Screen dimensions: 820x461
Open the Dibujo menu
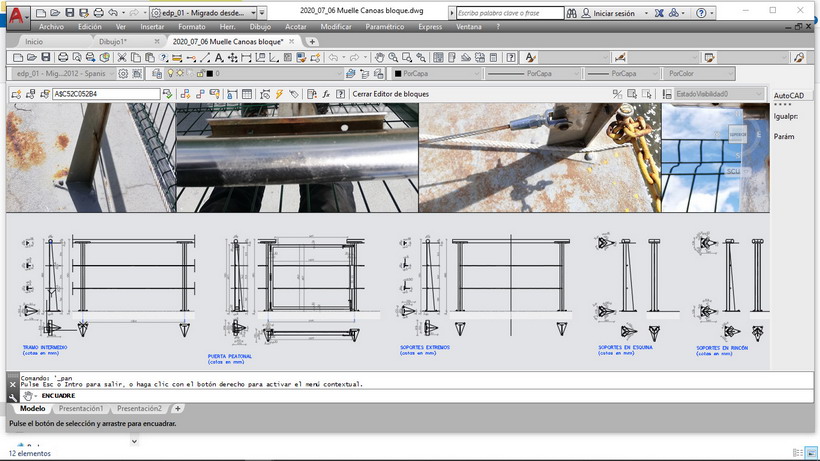pos(260,27)
